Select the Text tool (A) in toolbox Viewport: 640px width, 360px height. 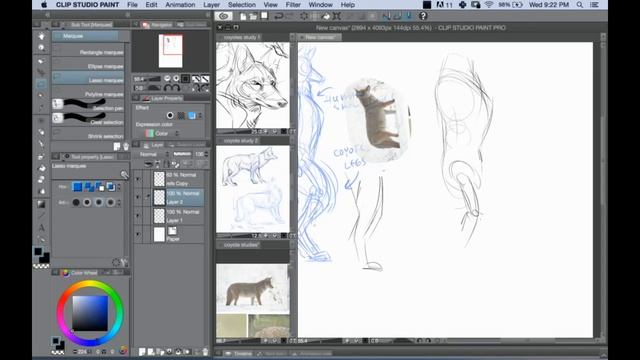click(41, 228)
